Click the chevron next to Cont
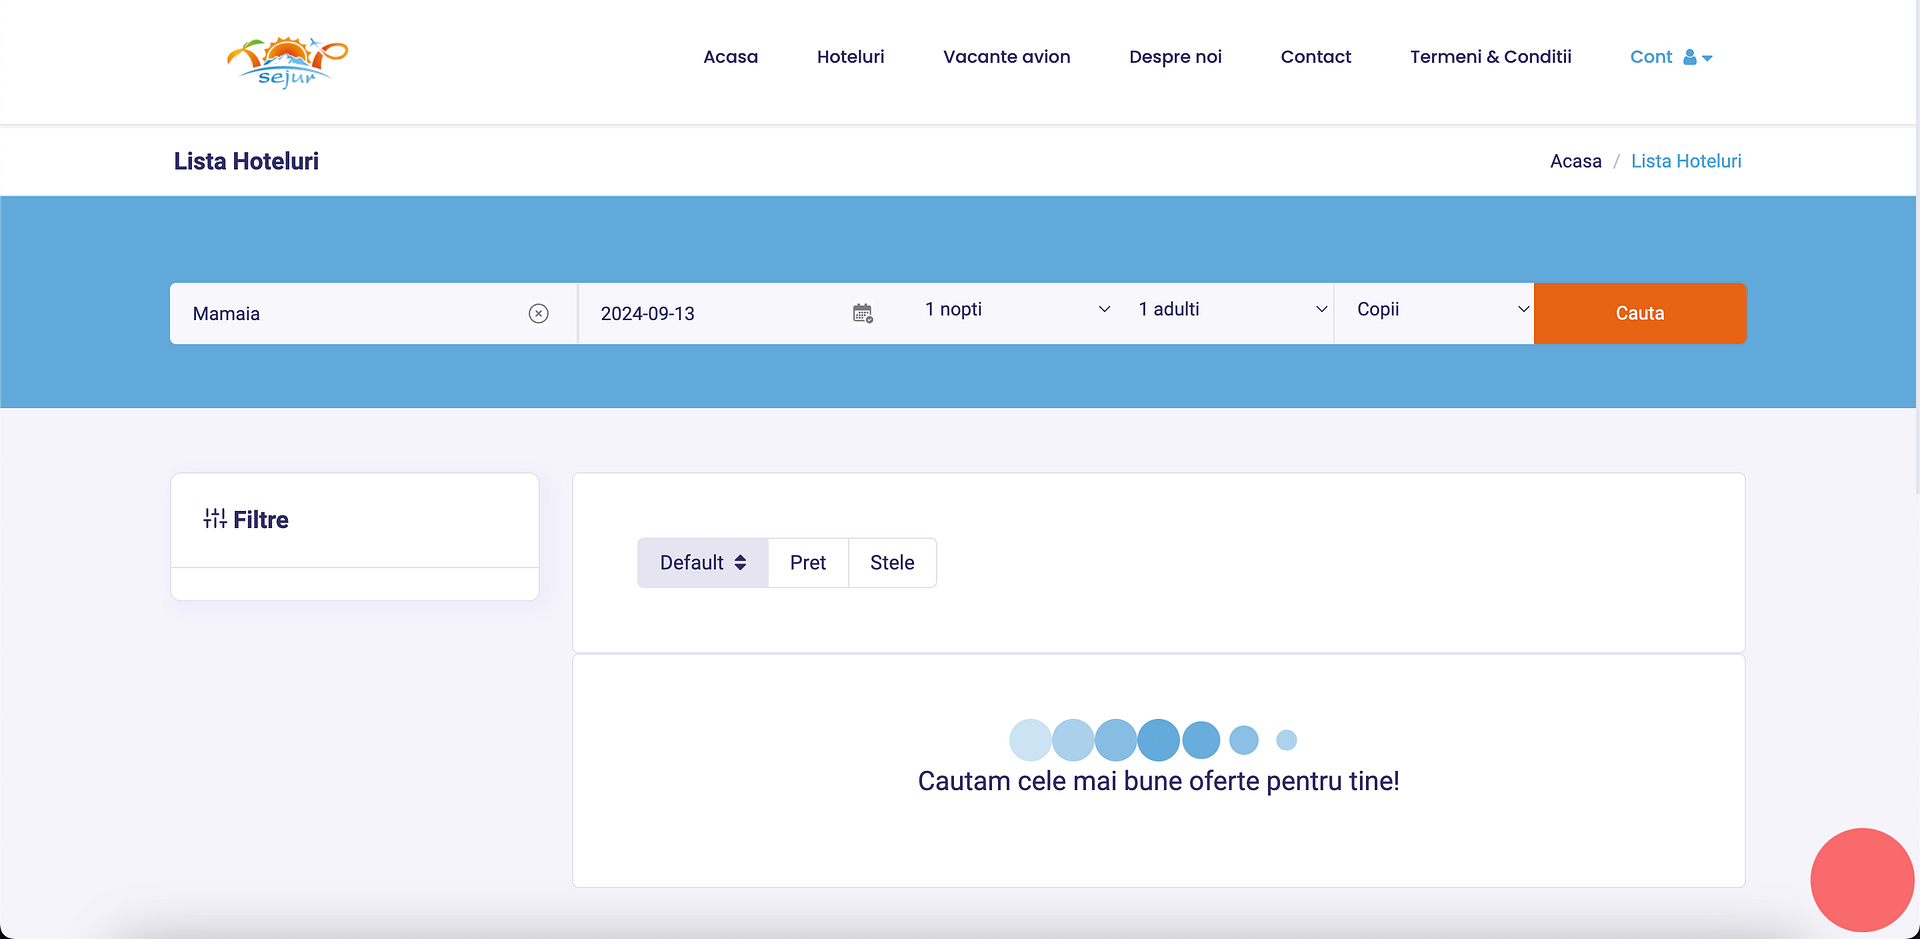Image resolution: width=1920 pixels, height=939 pixels. tap(1707, 59)
